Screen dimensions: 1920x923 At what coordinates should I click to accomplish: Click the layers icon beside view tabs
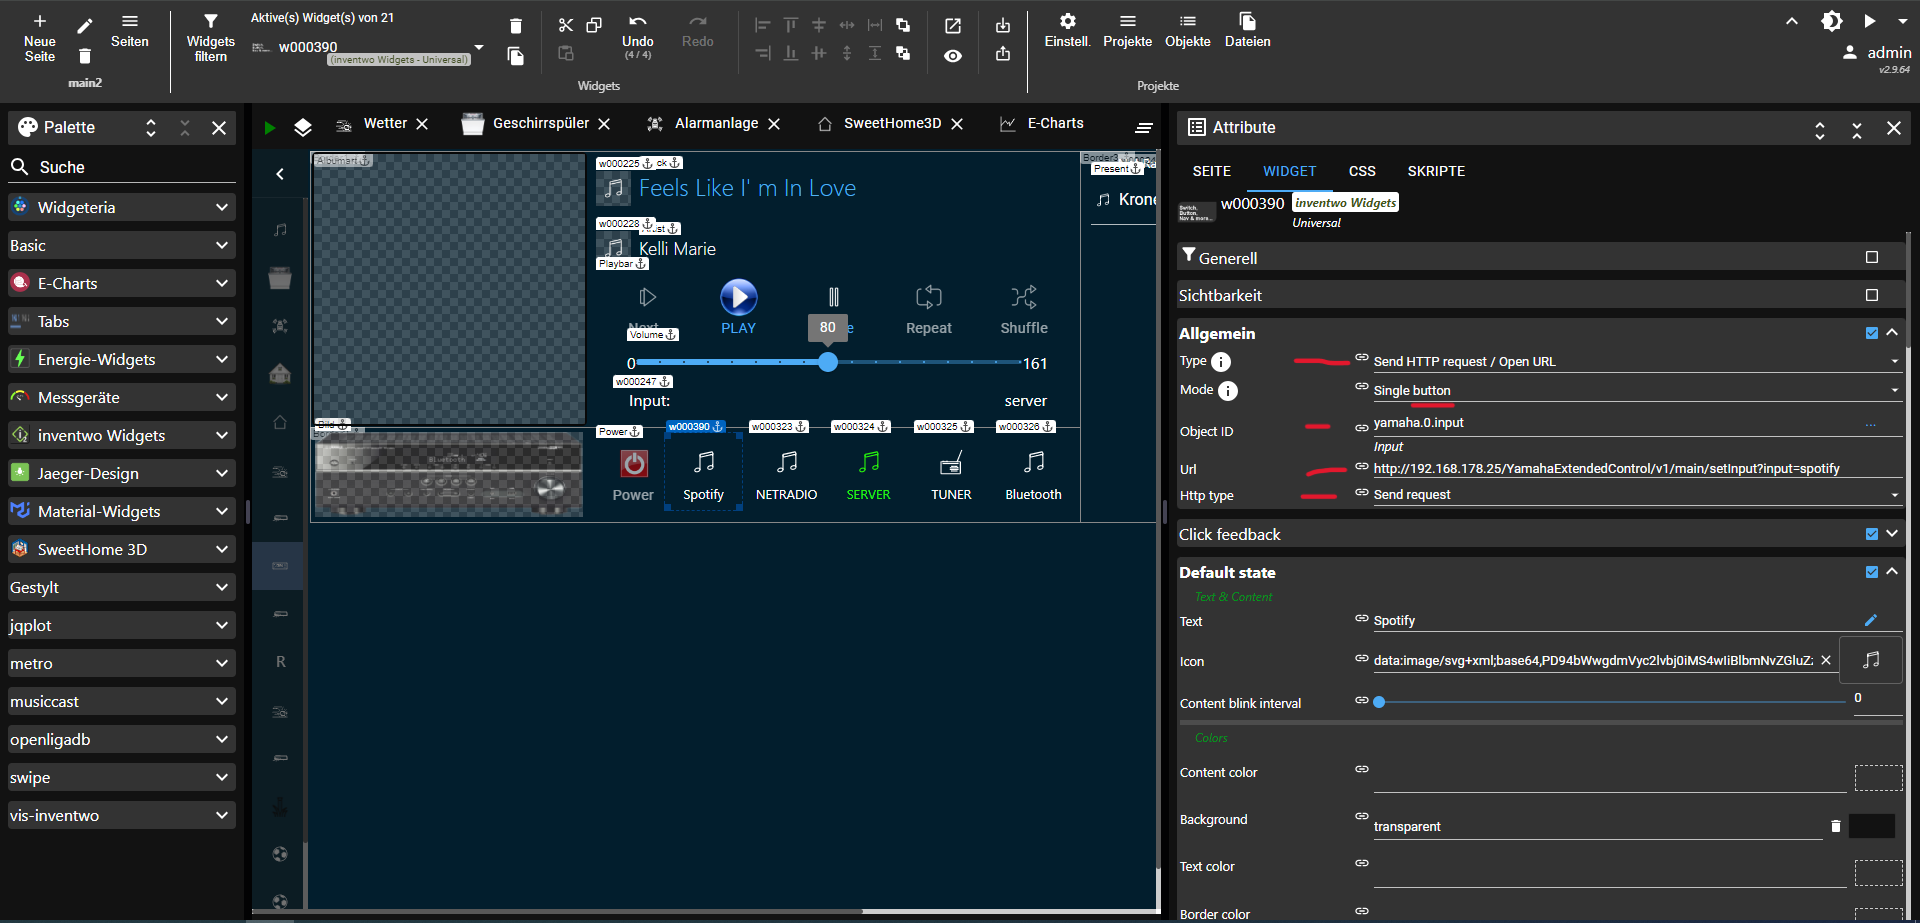303,127
